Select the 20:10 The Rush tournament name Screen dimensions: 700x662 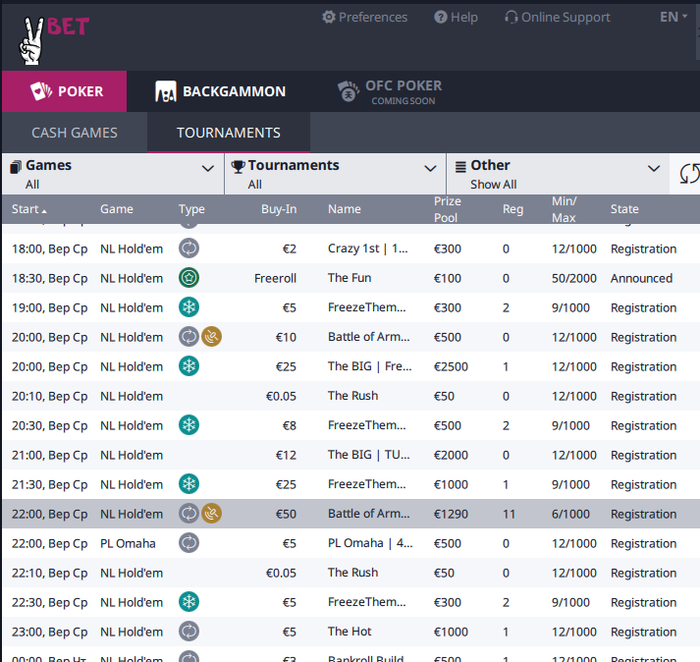tap(353, 396)
